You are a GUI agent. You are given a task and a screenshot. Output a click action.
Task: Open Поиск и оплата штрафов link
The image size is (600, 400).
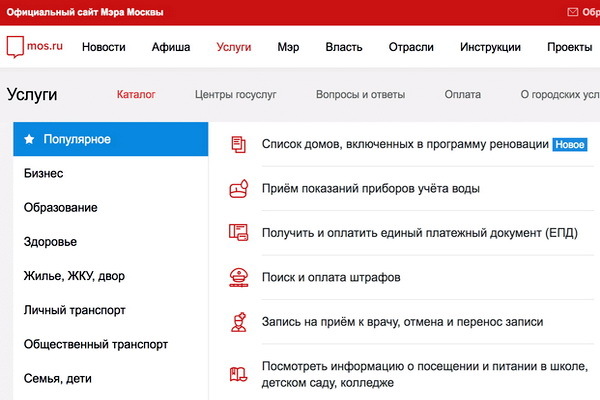[331, 277]
